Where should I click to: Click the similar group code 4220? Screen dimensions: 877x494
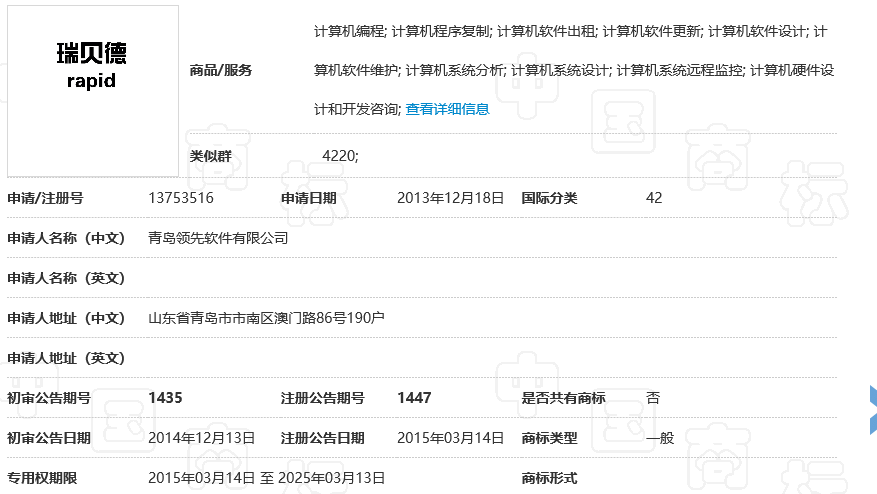point(340,156)
